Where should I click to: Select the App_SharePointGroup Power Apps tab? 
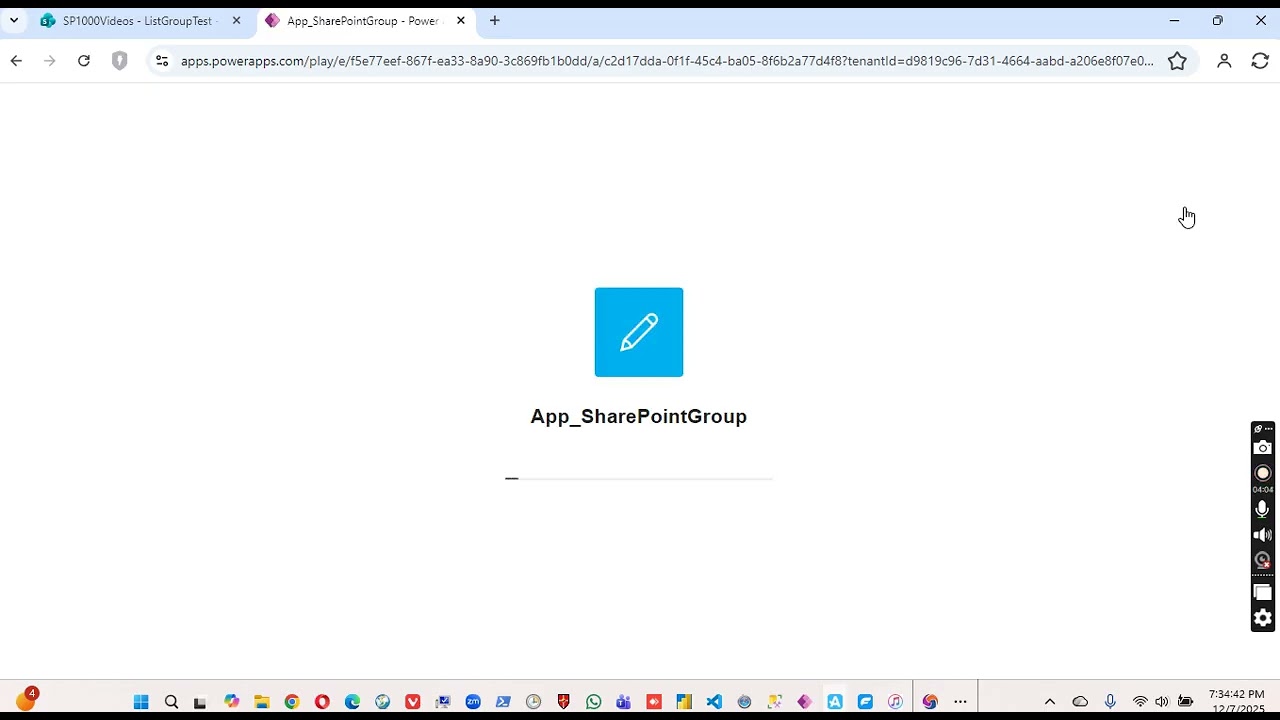click(x=364, y=21)
